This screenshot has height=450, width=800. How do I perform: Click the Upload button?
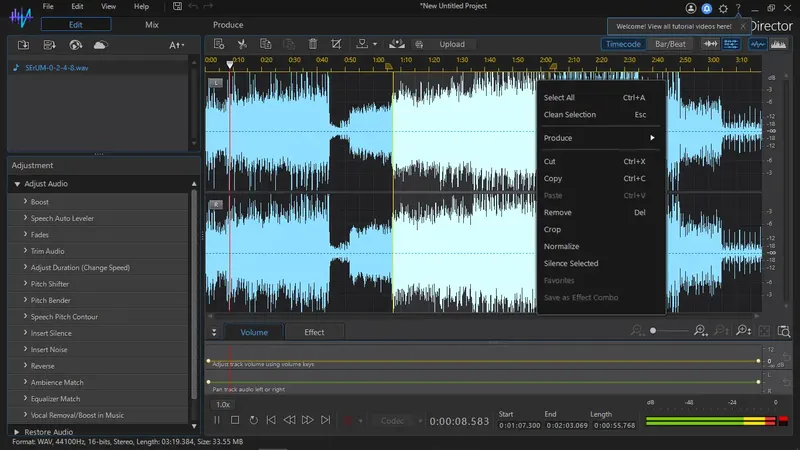(452, 44)
